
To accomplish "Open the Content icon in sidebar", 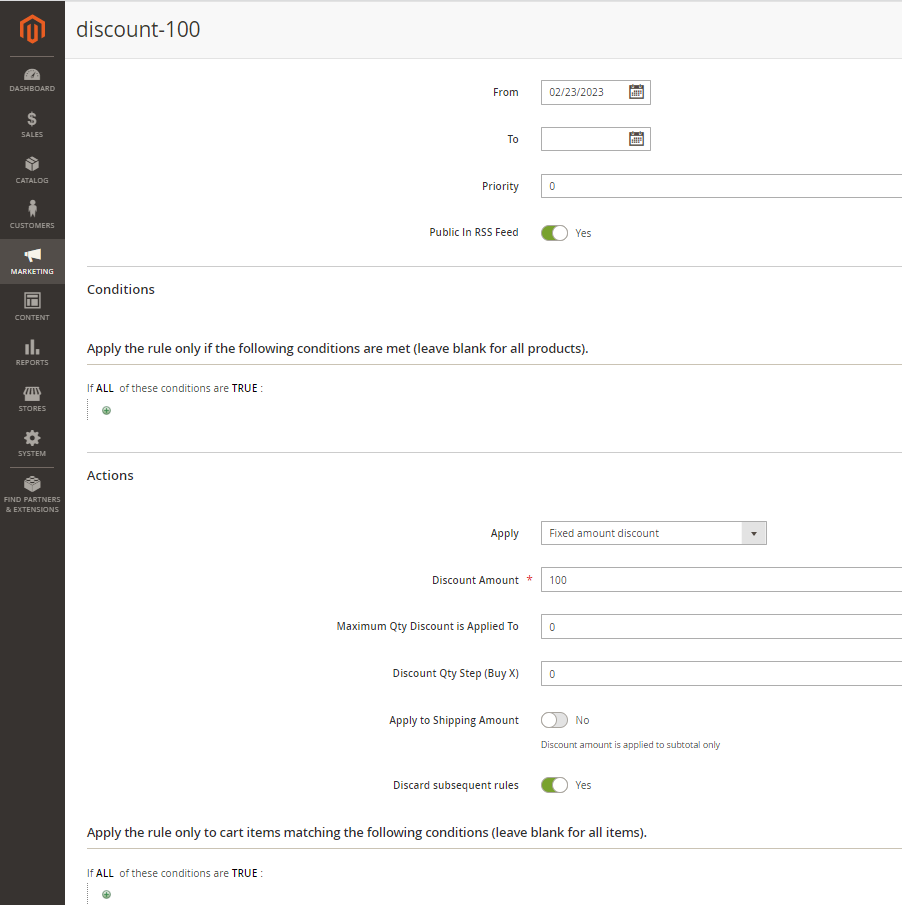I will (x=31, y=304).
